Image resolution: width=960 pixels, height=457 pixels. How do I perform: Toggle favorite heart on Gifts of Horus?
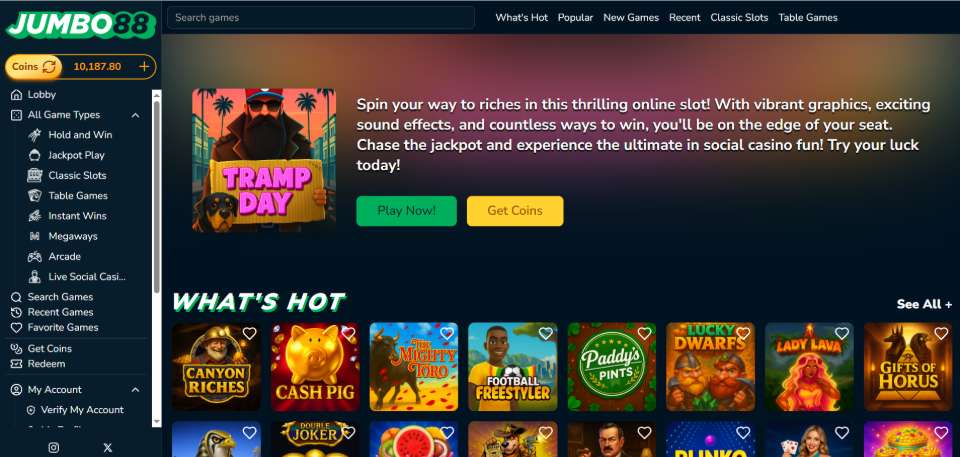941,333
